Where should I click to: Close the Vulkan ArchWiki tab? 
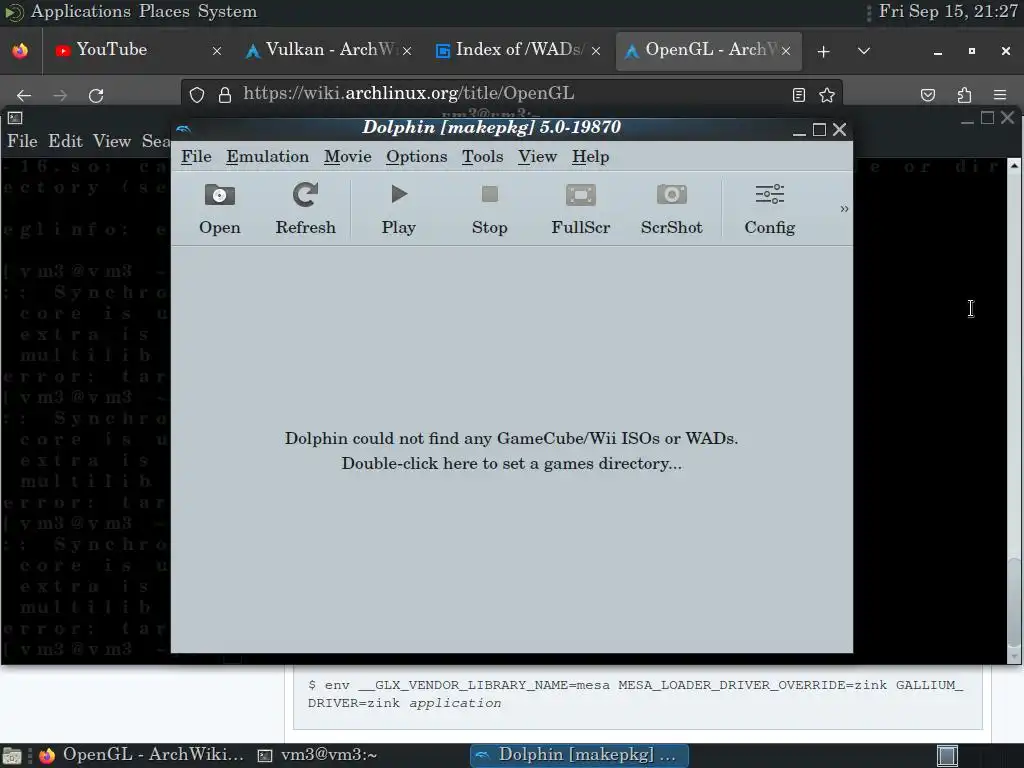(x=407, y=50)
